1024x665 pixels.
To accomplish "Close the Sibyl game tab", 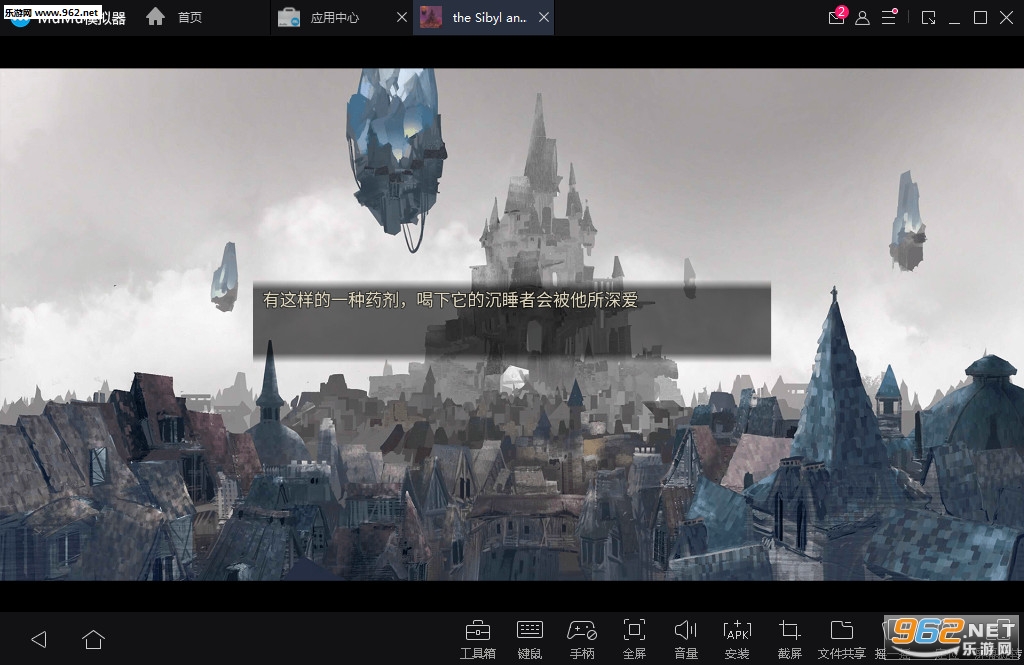I will [x=543, y=18].
